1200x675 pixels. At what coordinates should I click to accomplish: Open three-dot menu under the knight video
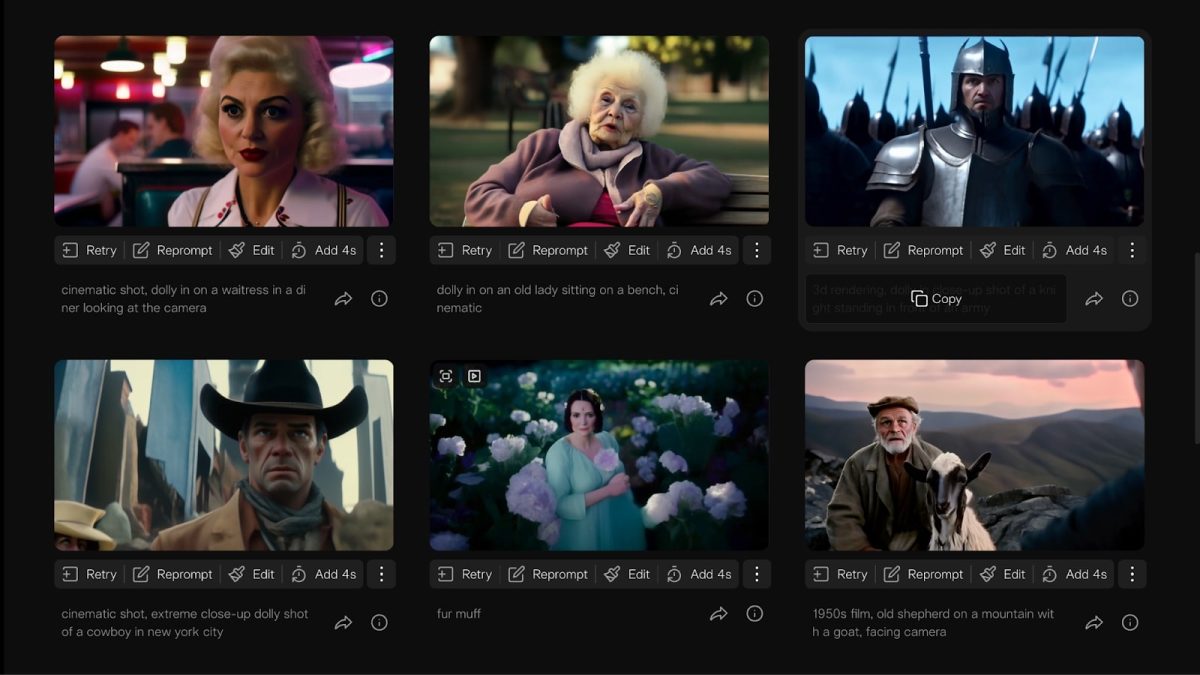point(1132,250)
